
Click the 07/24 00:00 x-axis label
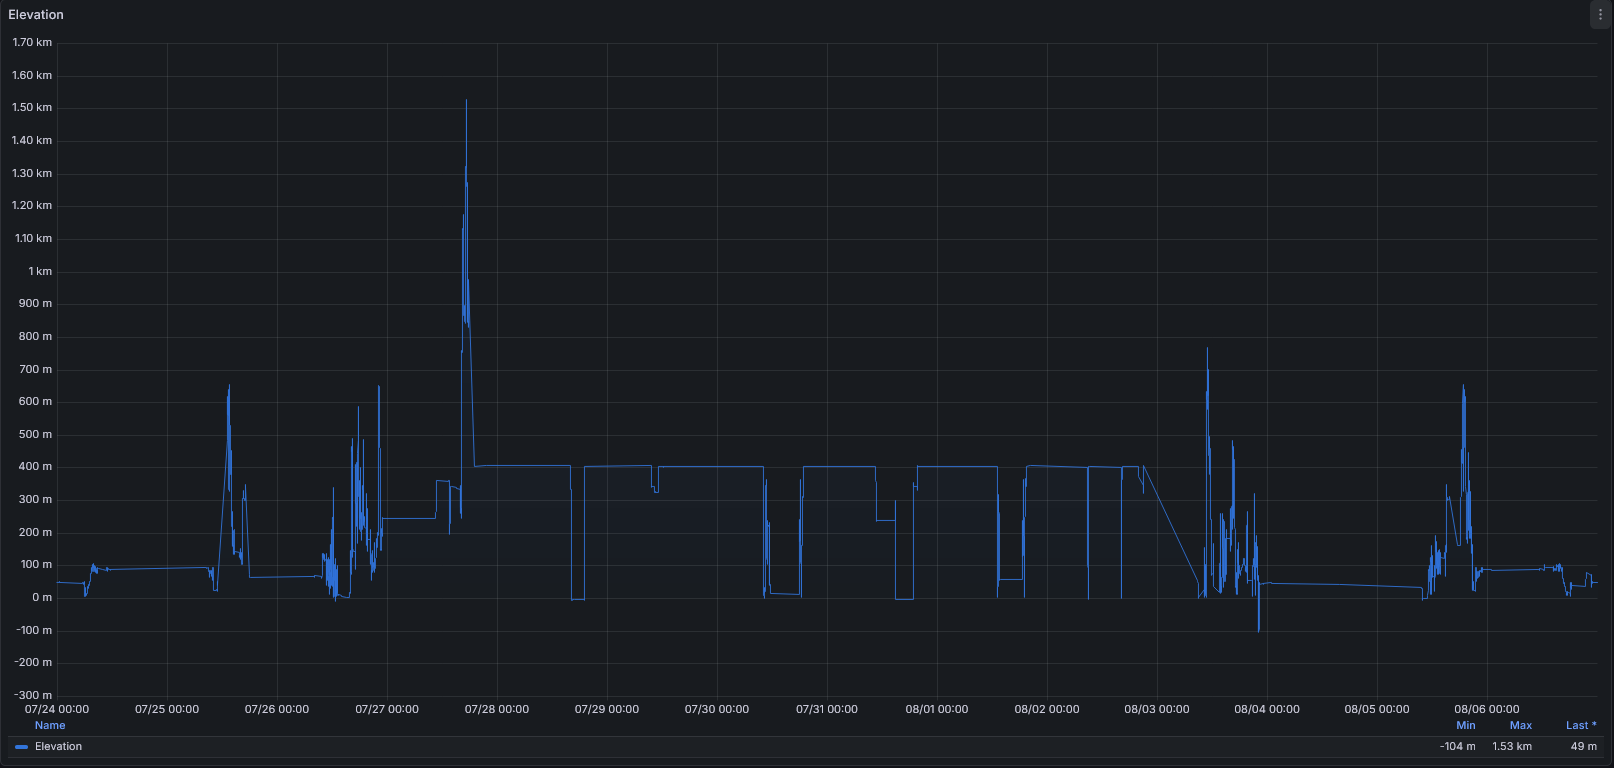[x=57, y=710]
